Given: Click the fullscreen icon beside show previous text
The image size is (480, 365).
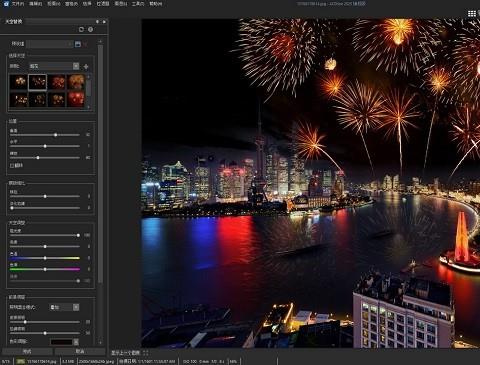Looking at the screenshot, I should pos(146,353).
